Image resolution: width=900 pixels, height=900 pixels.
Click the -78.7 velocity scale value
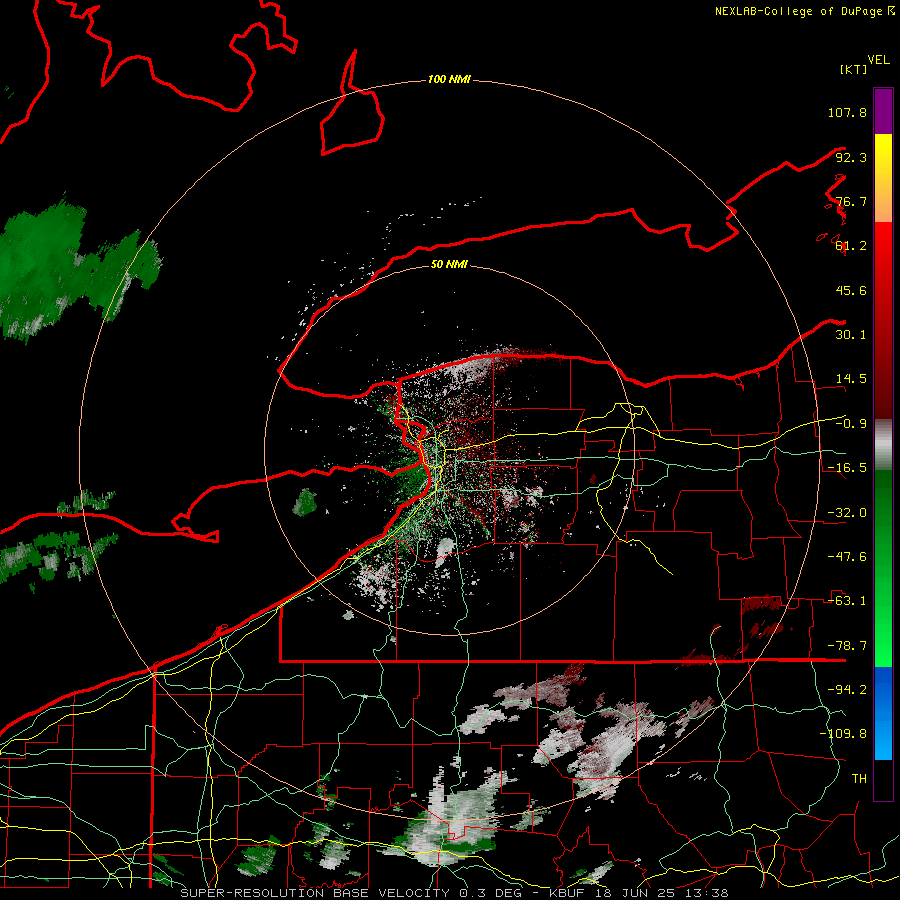(x=847, y=646)
